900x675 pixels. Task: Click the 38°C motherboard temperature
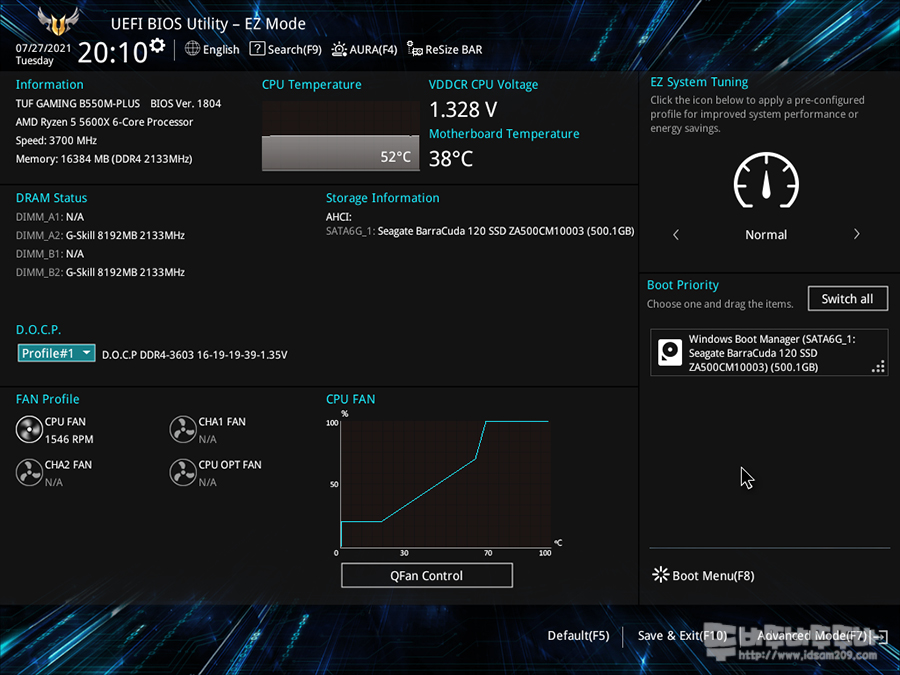coord(451,158)
